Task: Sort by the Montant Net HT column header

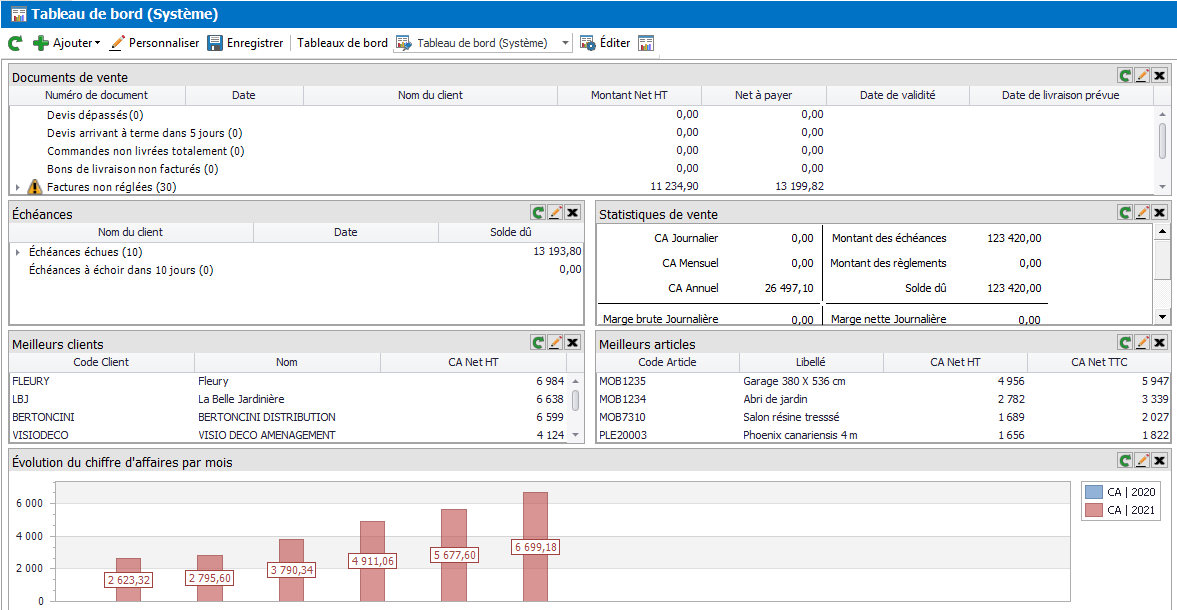Action: coord(629,95)
